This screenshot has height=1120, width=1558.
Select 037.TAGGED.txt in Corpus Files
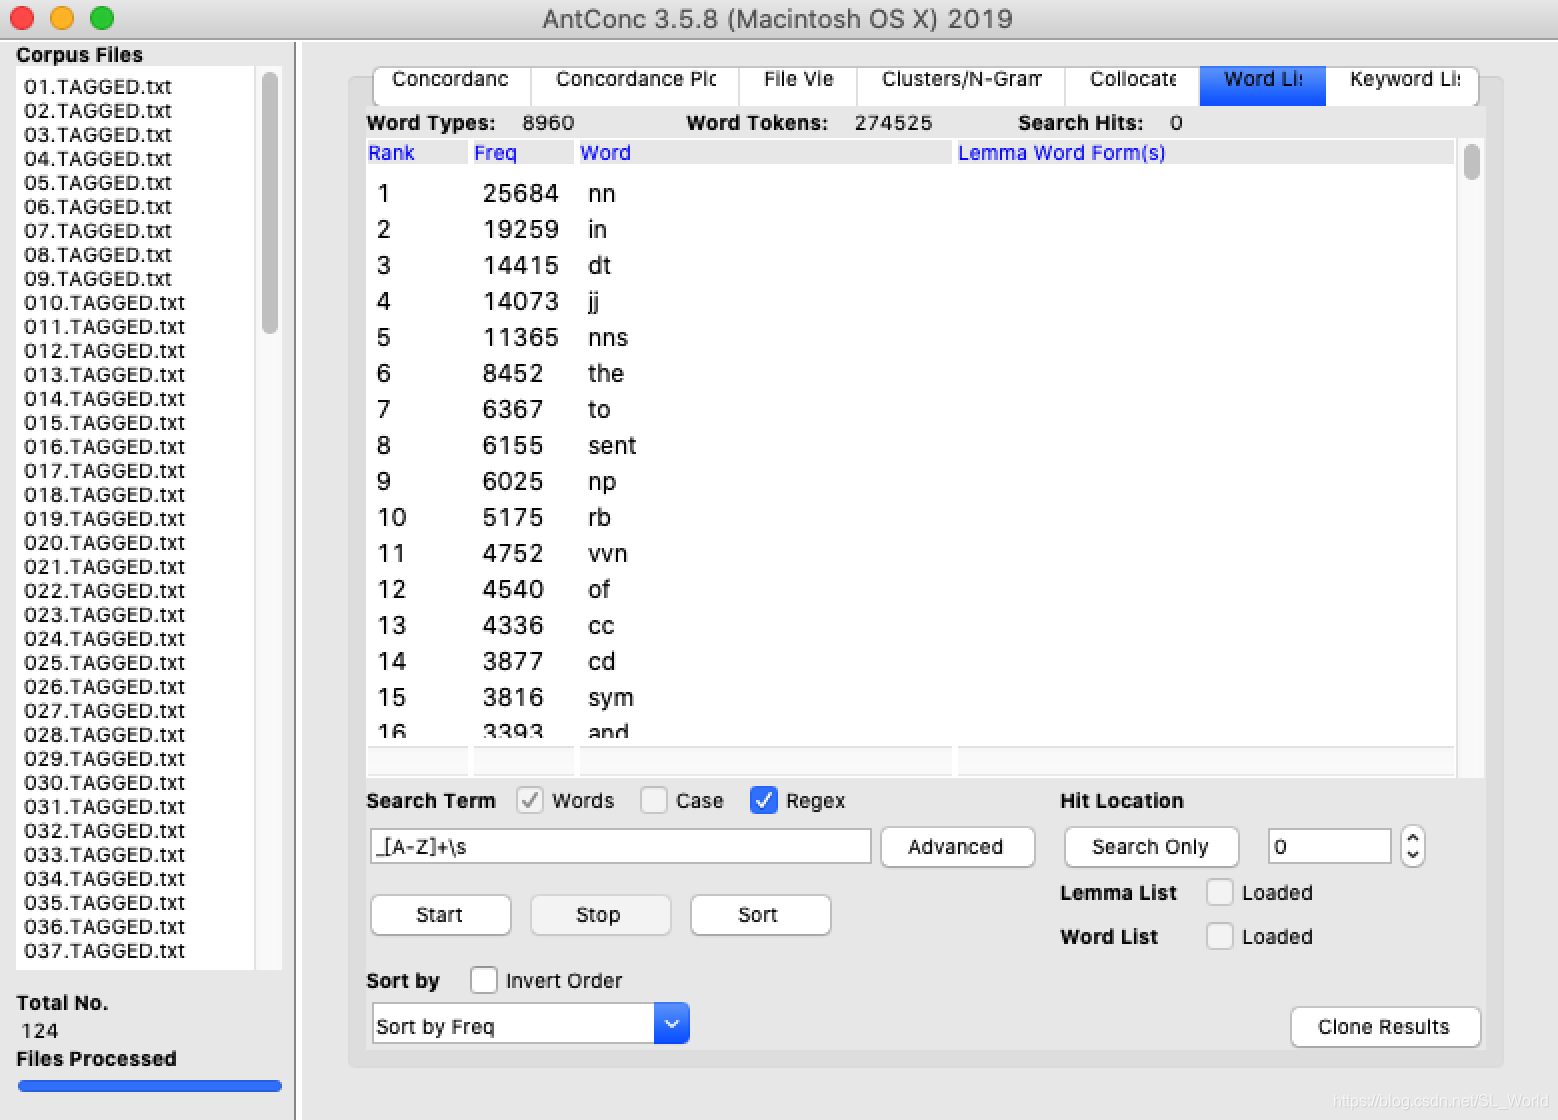point(105,951)
